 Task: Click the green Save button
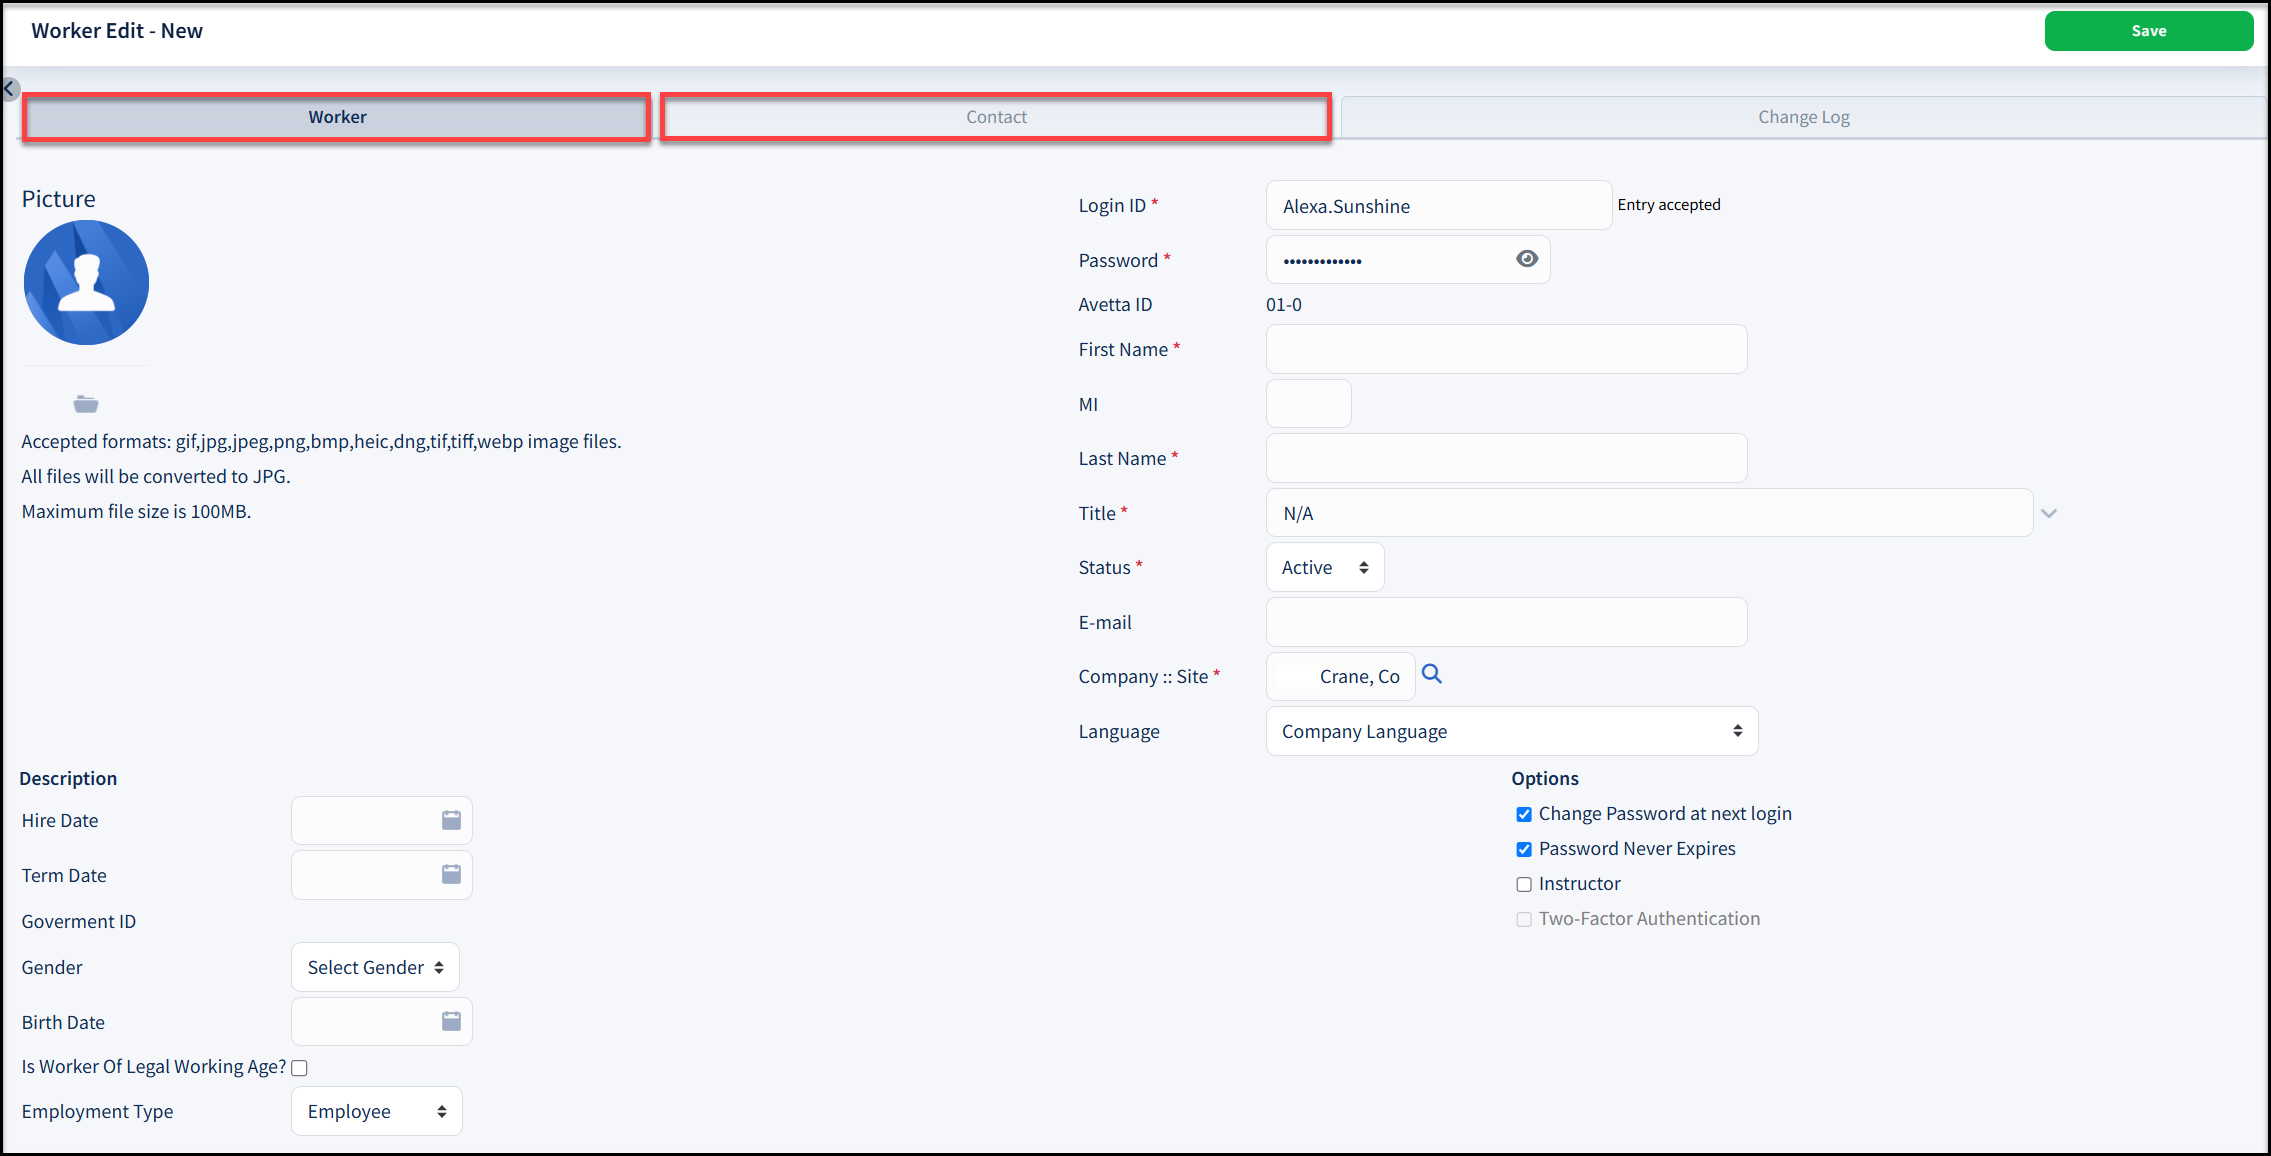pyautogui.click(x=2148, y=31)
